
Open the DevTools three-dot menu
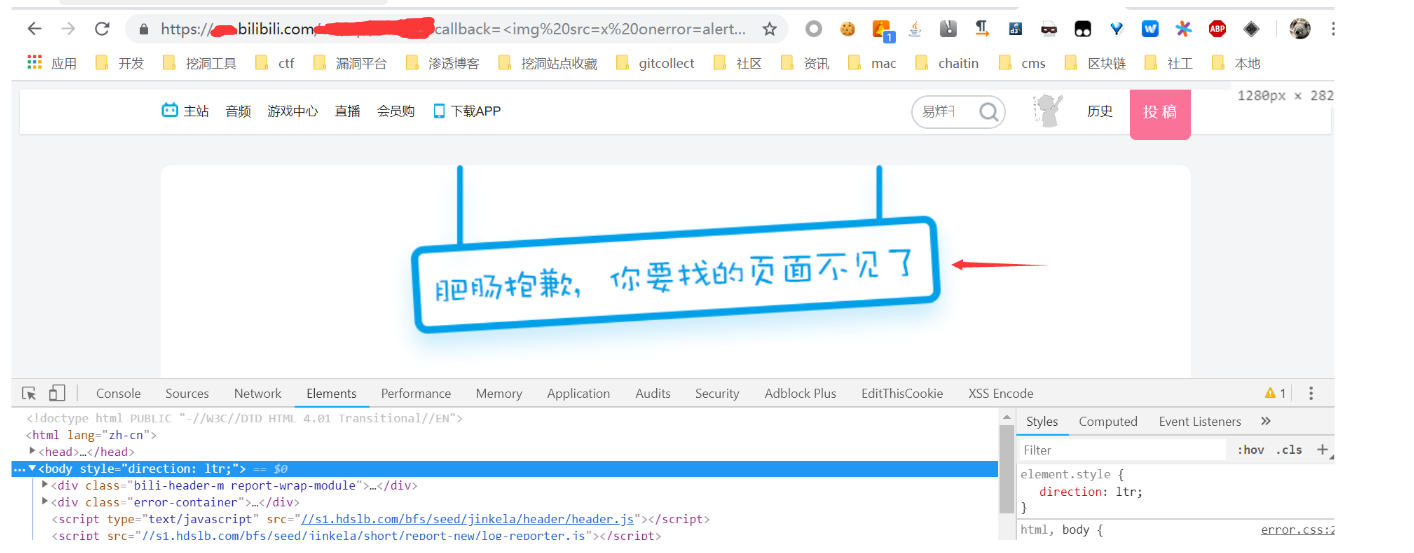click(x=1311, y=393)
